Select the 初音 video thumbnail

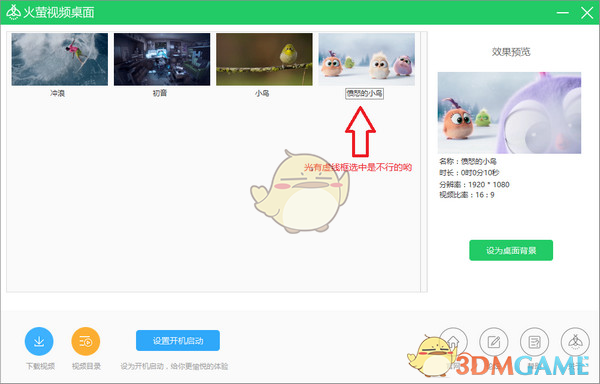tap(162, 59)
